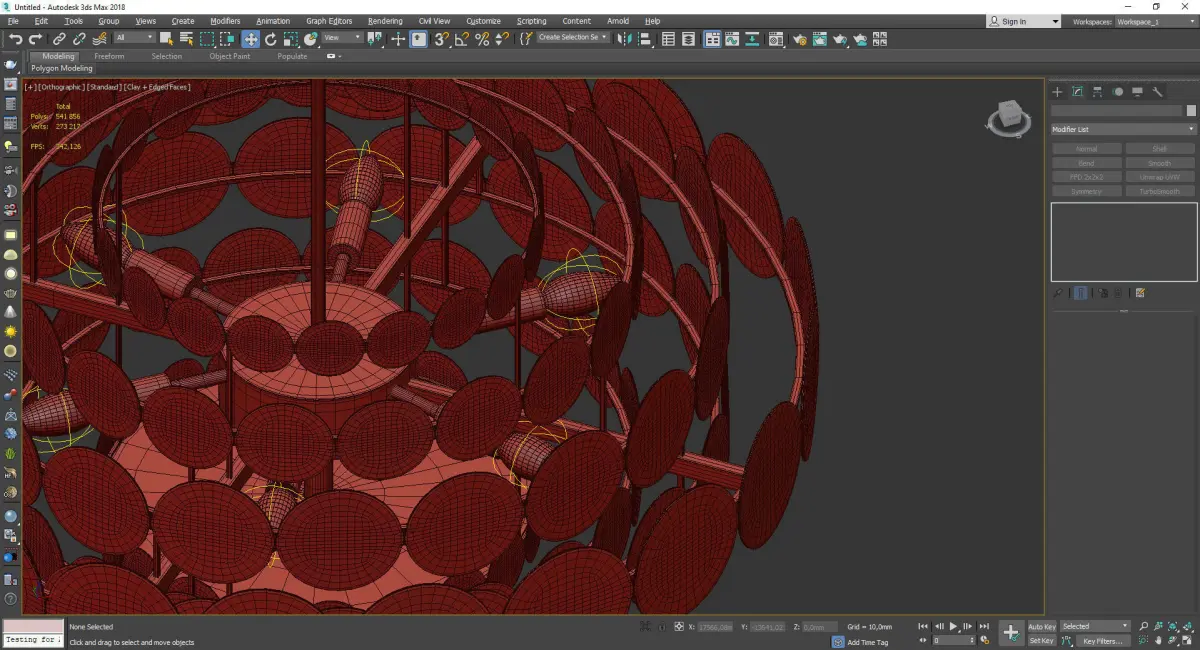This screenshot has height=650, width=1200.
Task: Play the animation
Action: 954,626
